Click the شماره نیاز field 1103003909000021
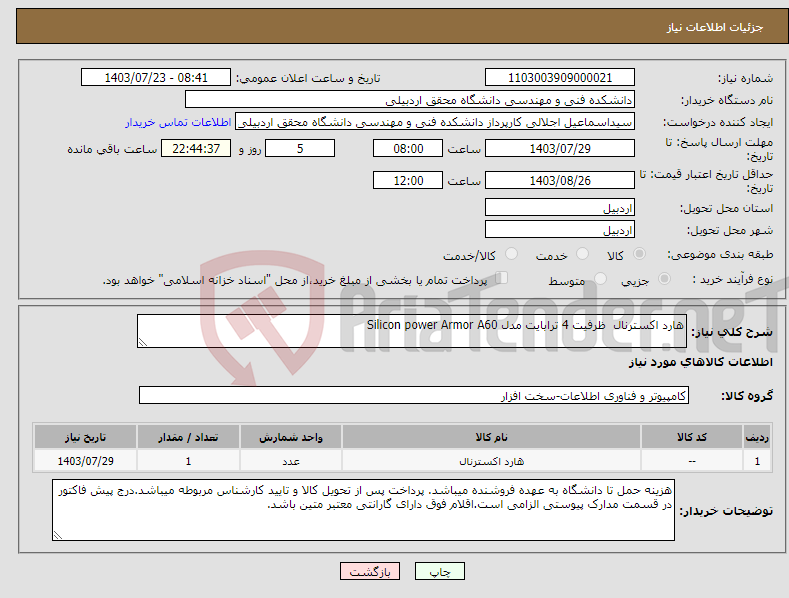 tap(560, 78)
